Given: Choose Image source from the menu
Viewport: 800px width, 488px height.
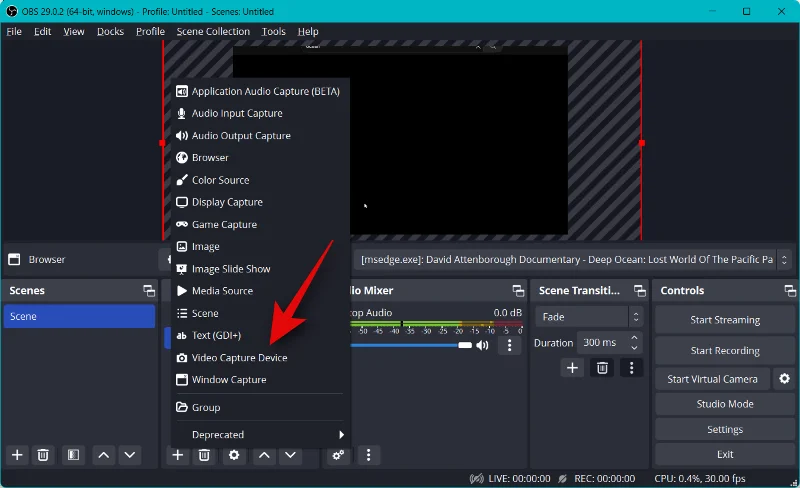Looking at the screenshot, I should point(260,247).
